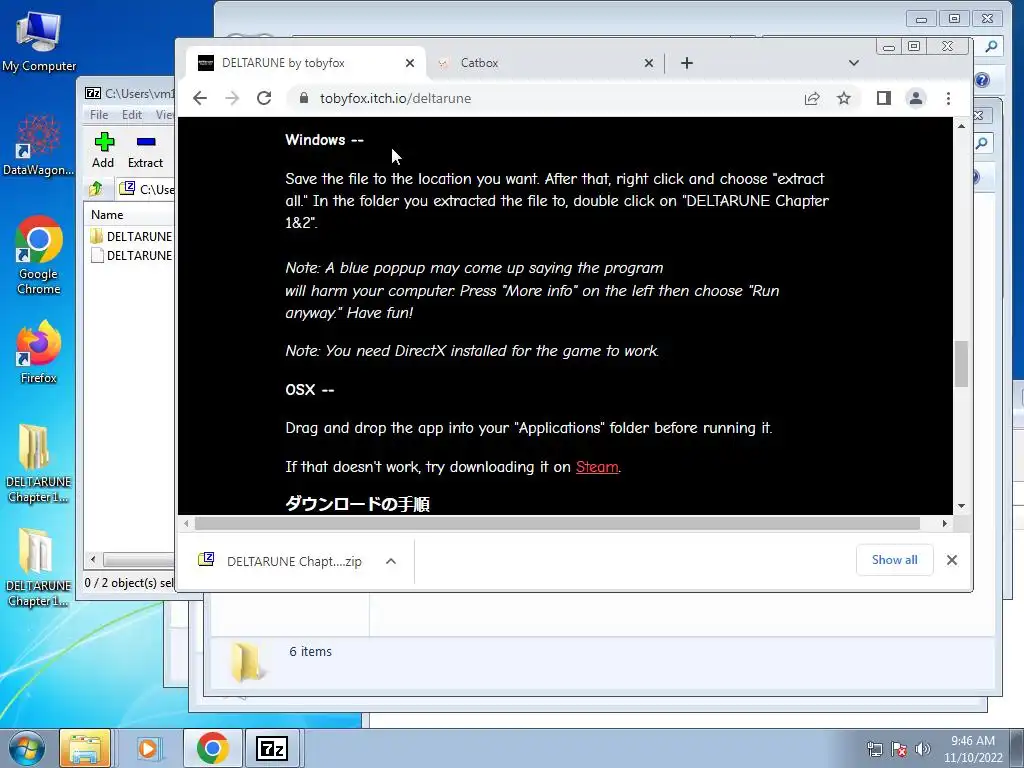Select the DELTARUNE by tobyfox tab
Viewport: 1024px width, 768px height.
point(306,63)
